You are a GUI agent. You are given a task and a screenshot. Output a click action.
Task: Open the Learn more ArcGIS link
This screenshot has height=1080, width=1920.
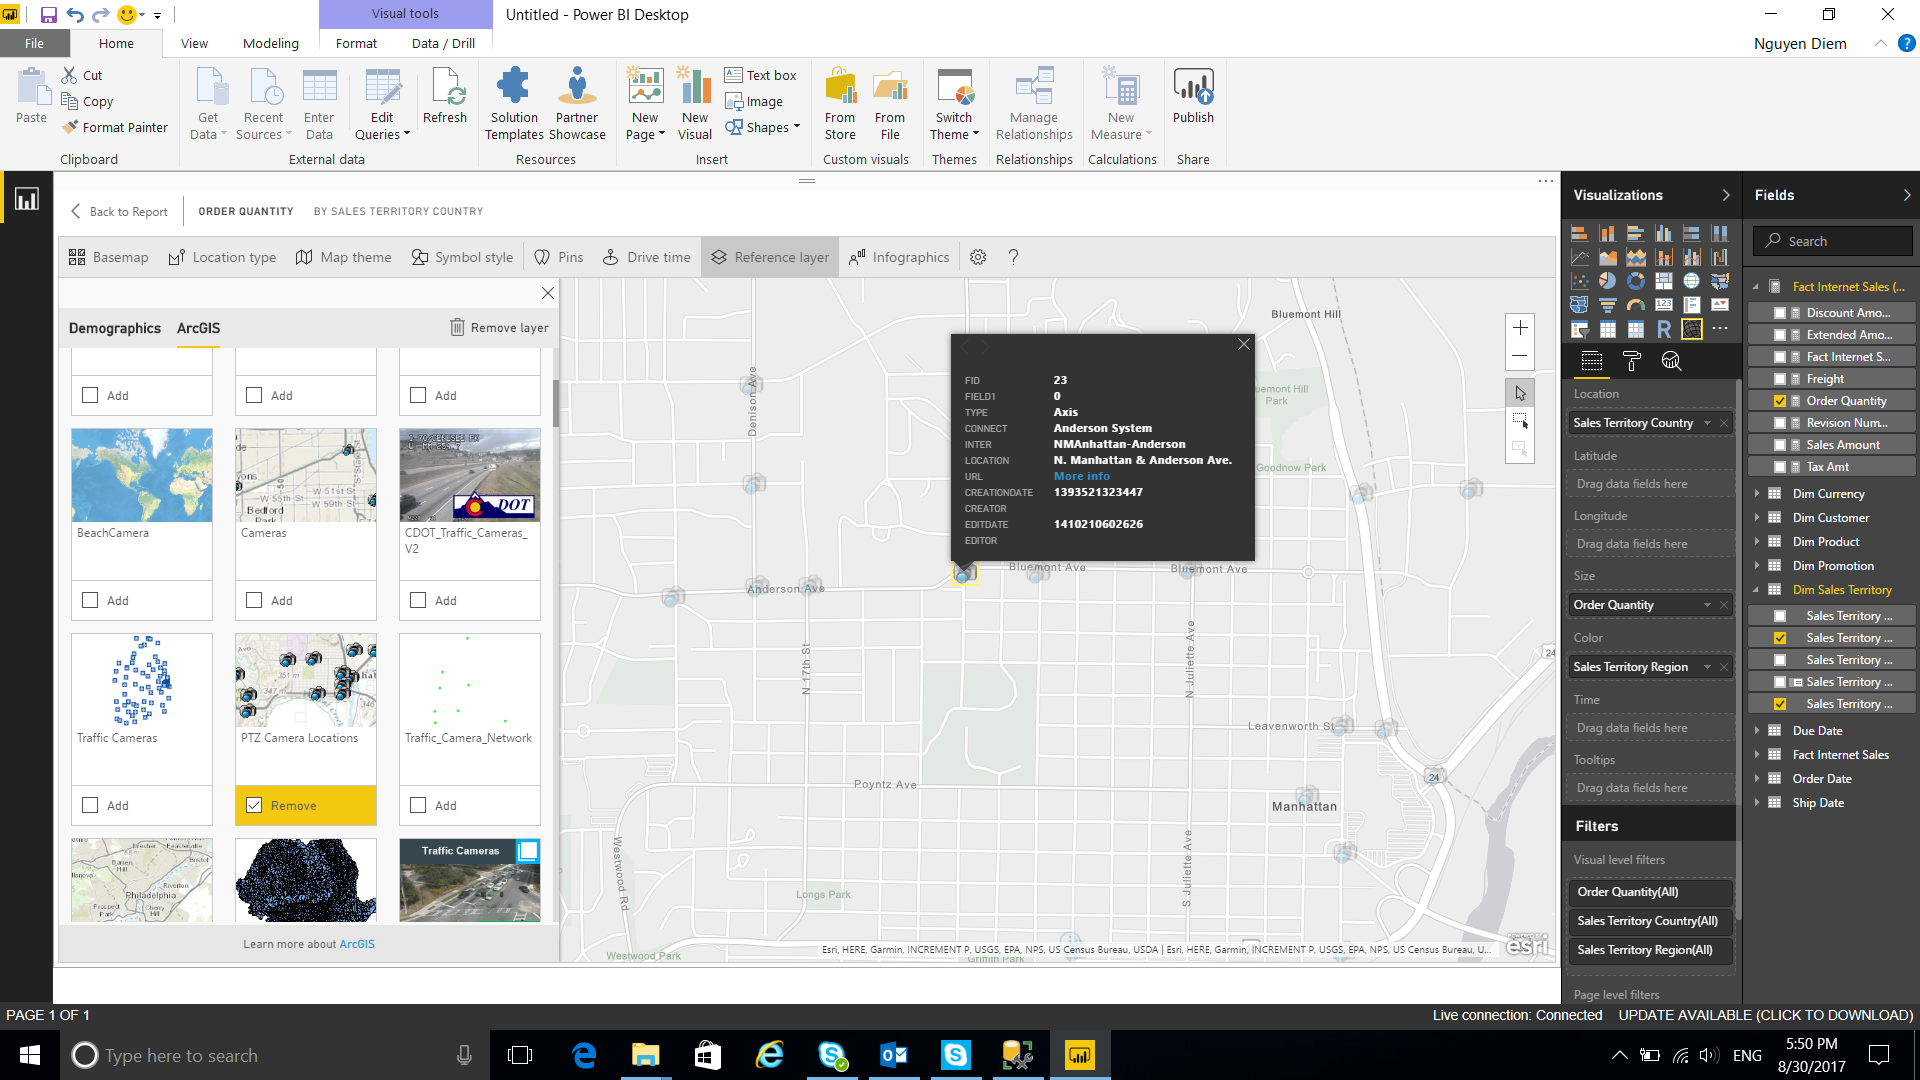point(357,944)
